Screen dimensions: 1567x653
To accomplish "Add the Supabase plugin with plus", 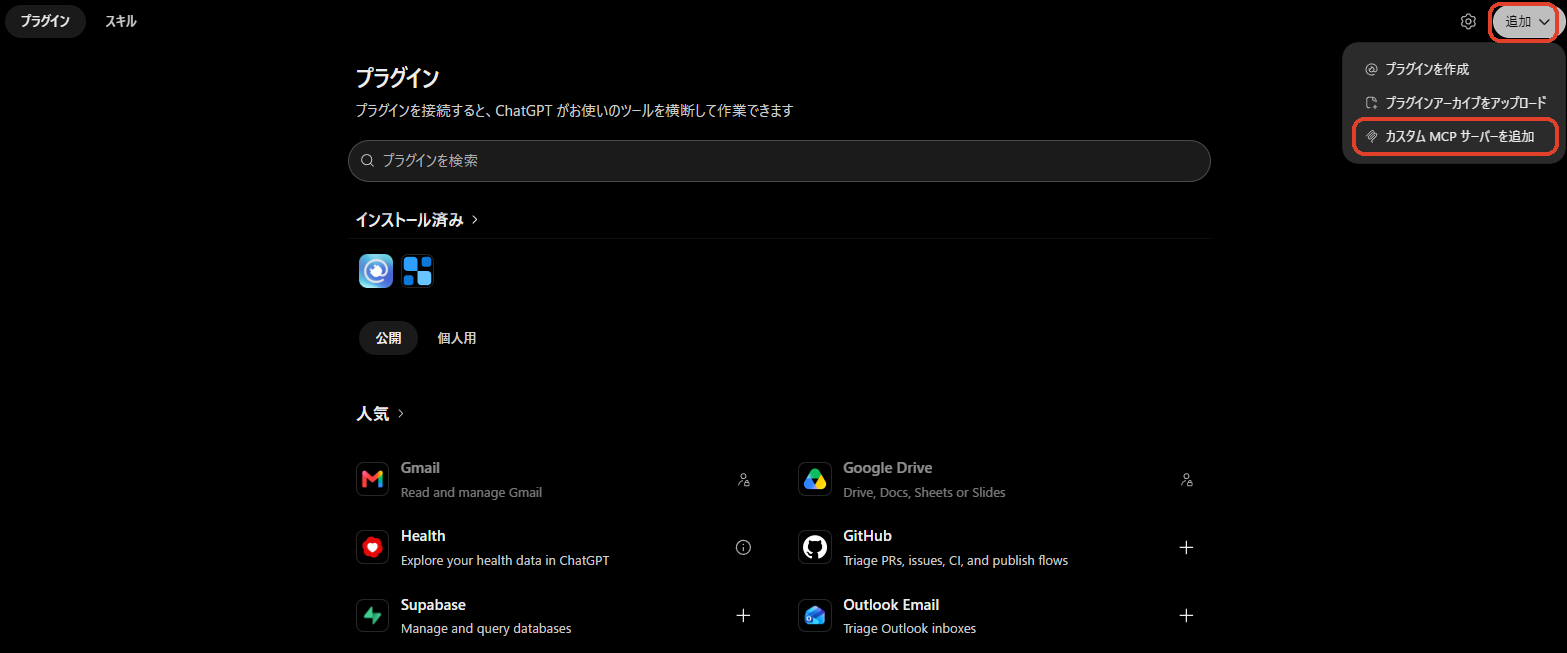I will coord(743,616).
